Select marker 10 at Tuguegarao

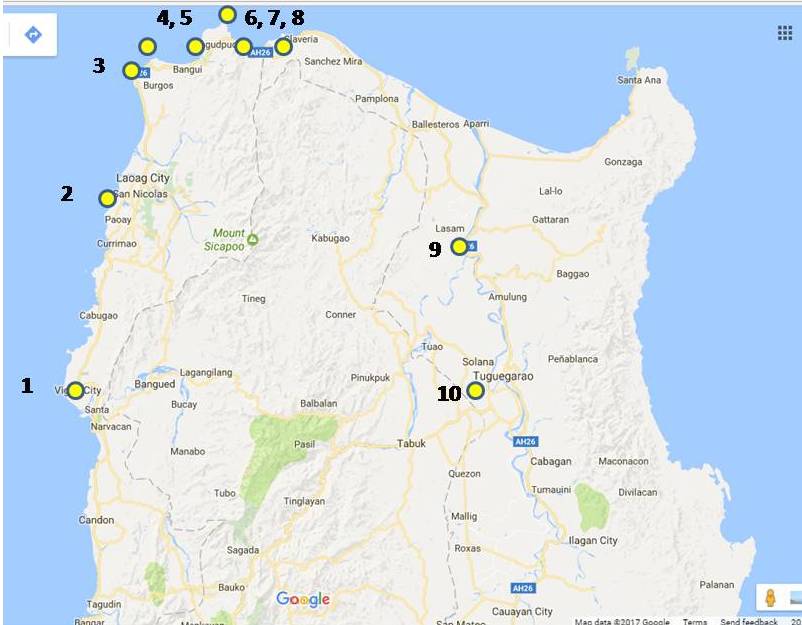point(476,391)
